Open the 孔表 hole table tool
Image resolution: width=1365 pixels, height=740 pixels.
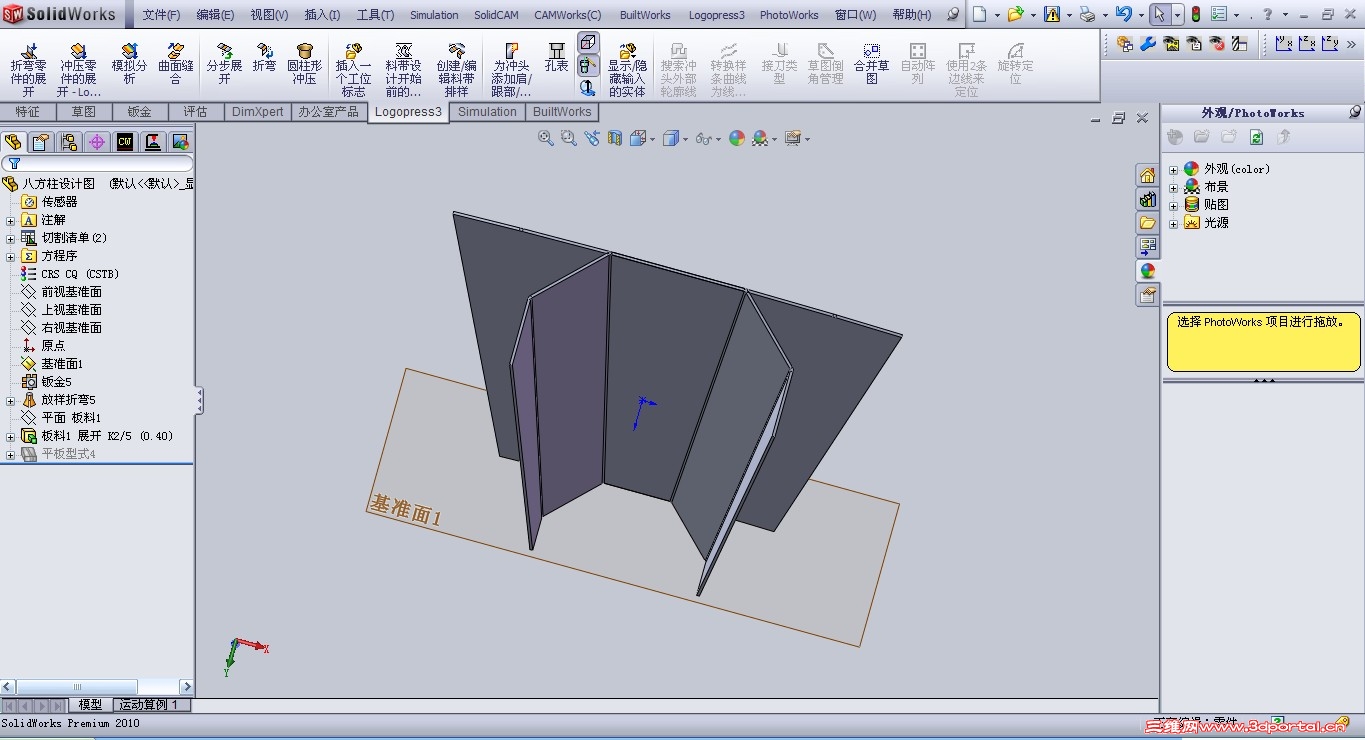click(x=556, y=58)
